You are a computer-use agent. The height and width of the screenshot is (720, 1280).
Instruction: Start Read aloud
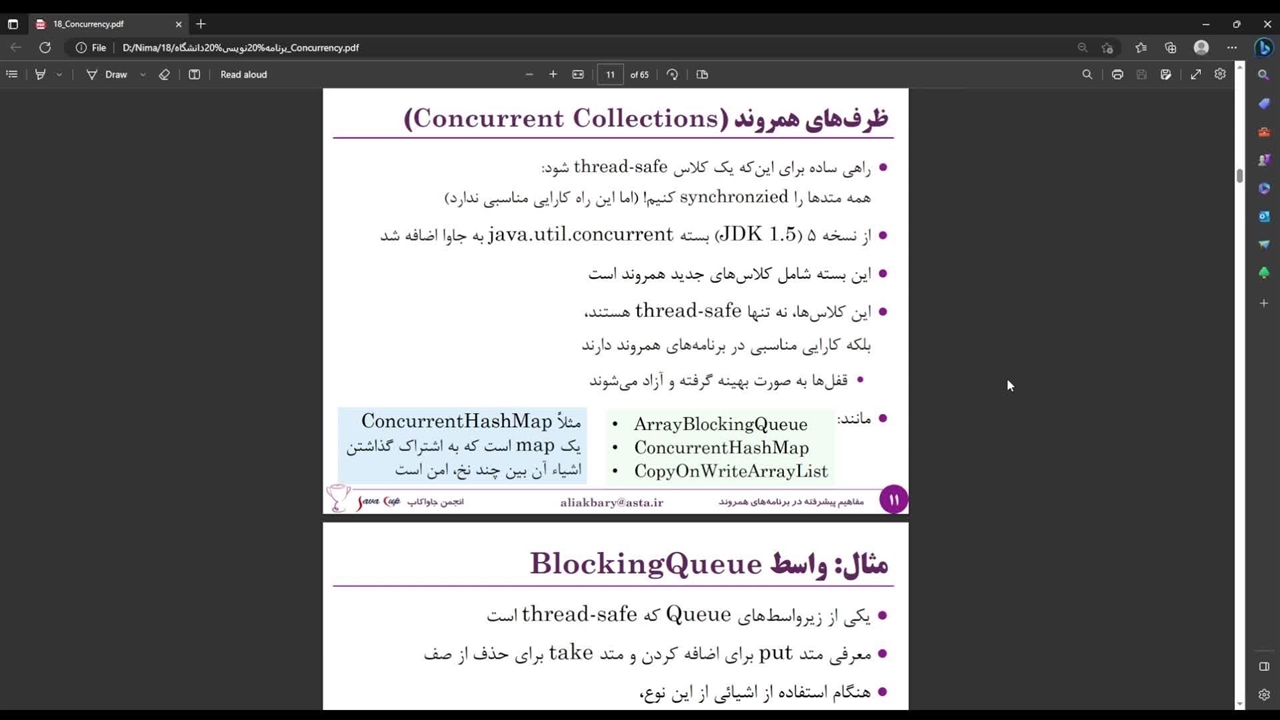(243, 74)
